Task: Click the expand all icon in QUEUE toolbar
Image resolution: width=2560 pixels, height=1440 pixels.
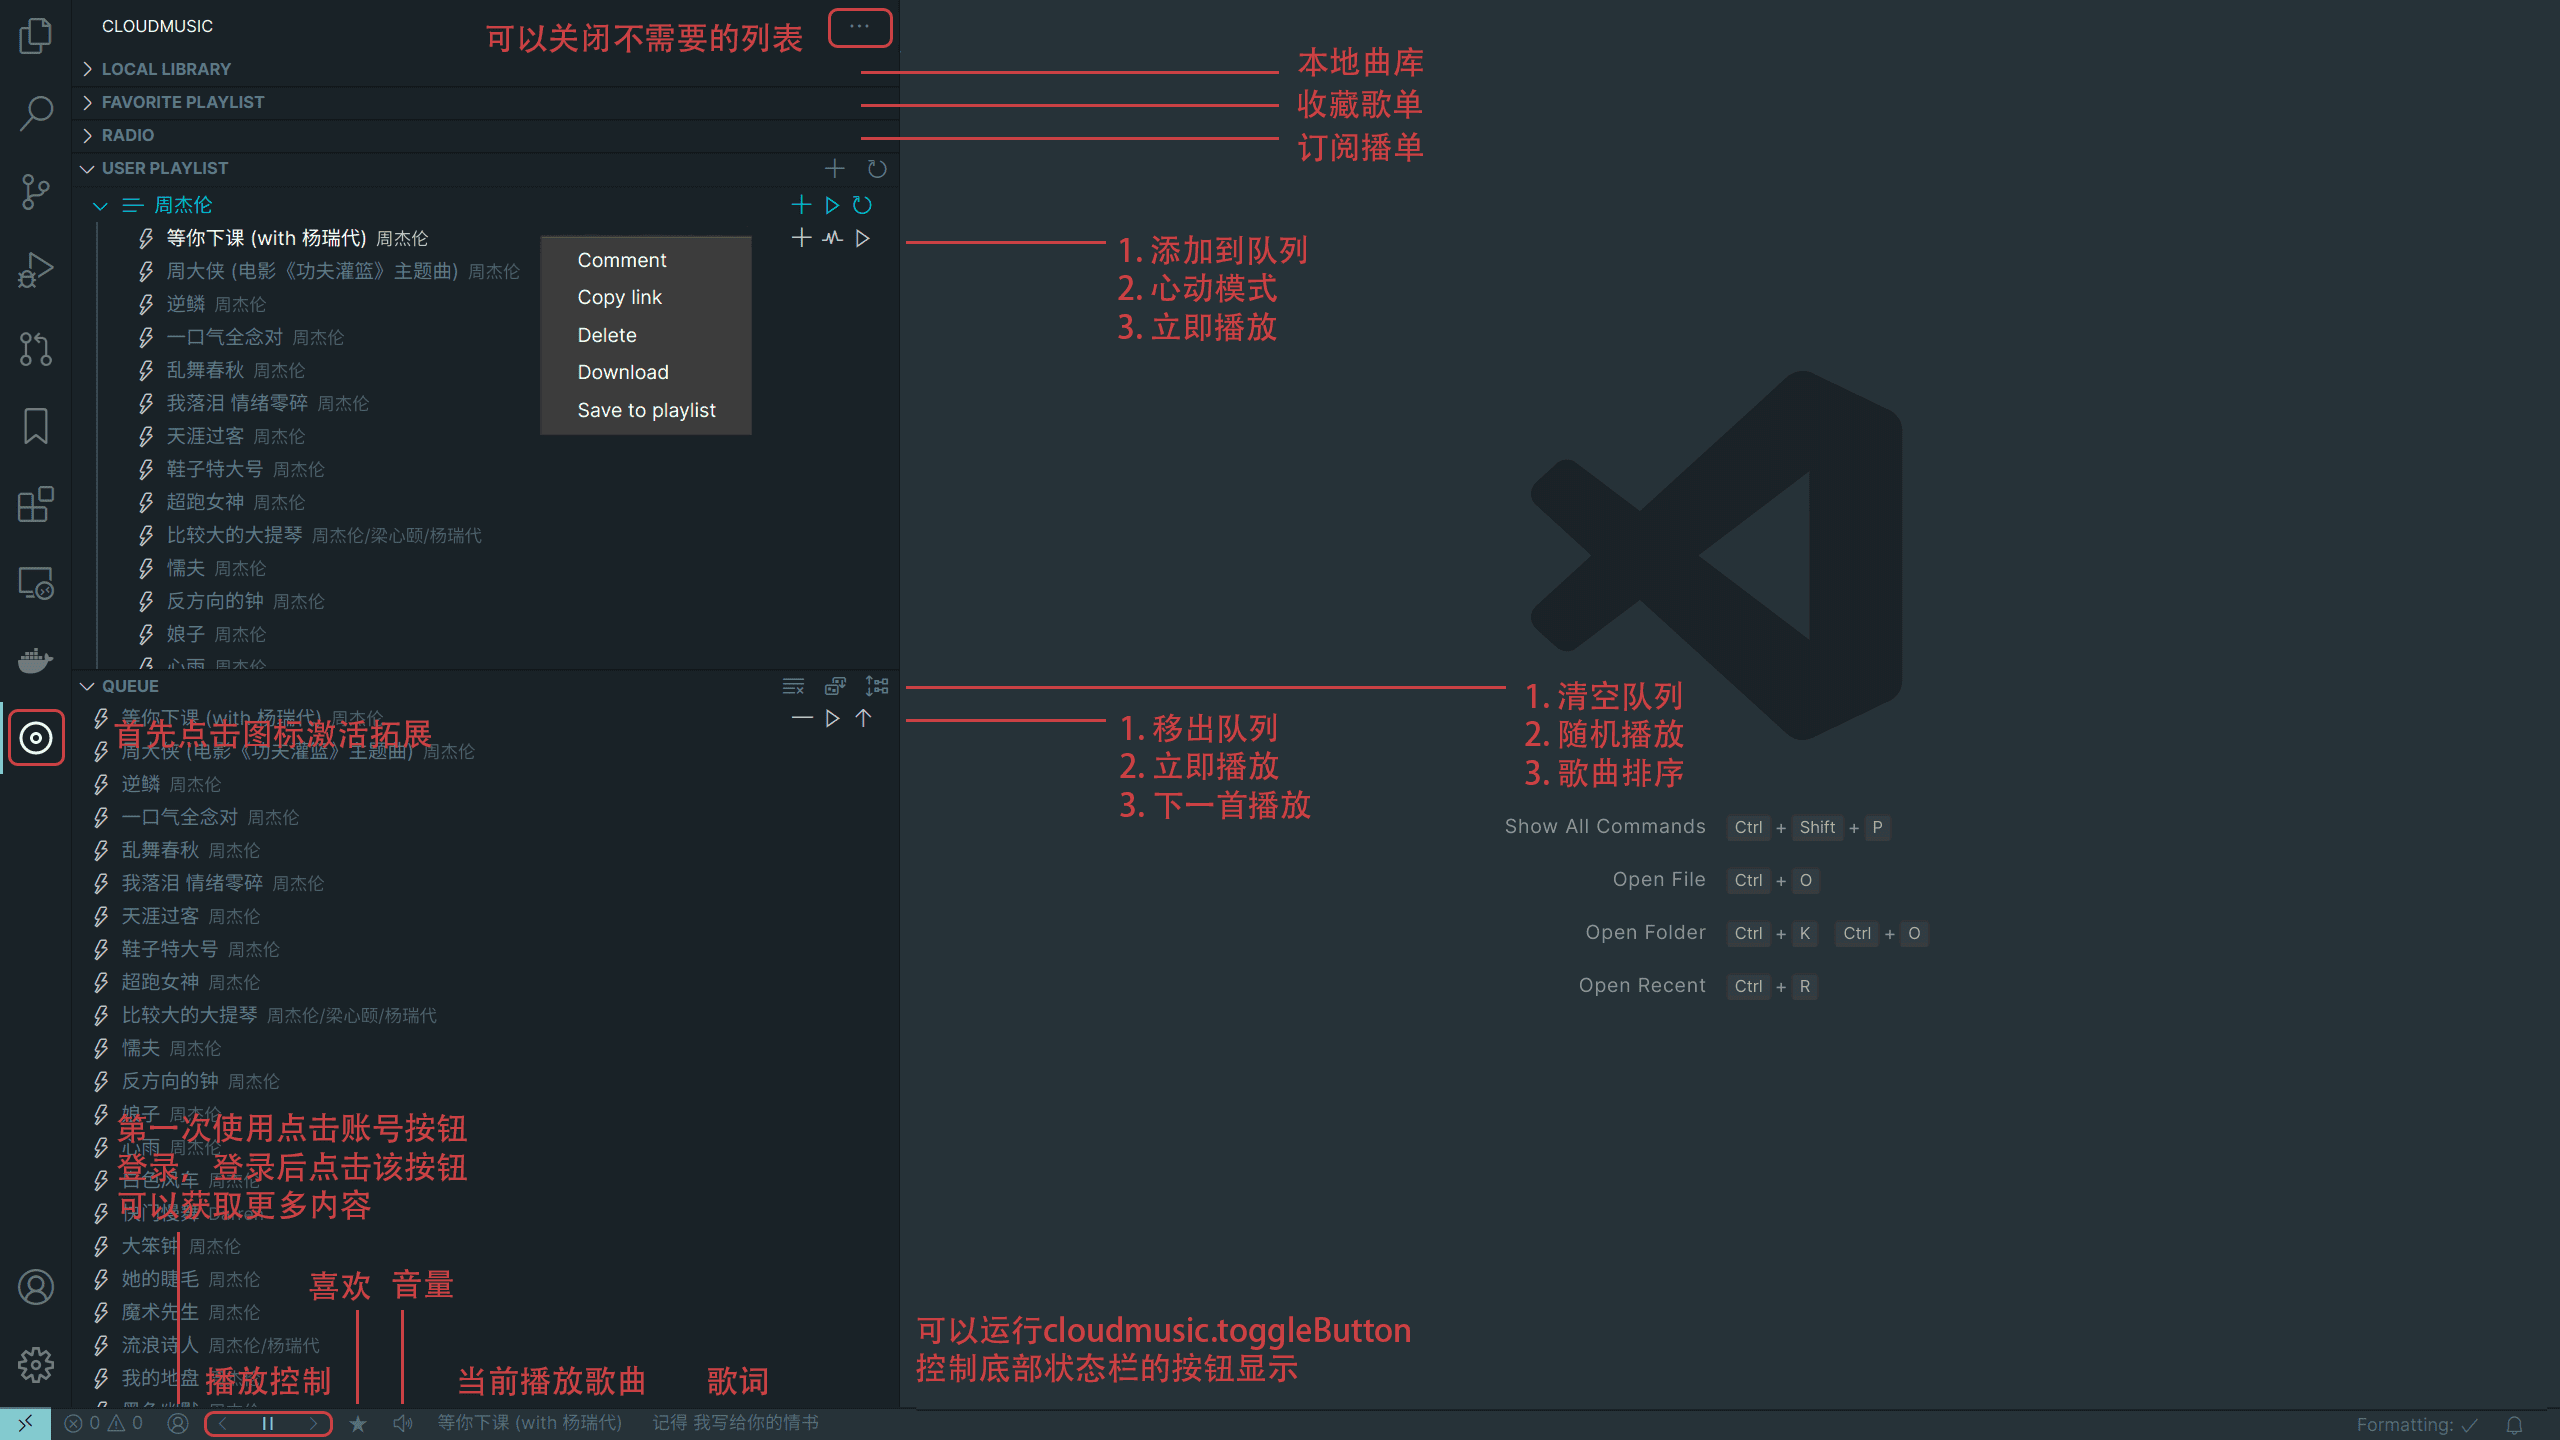Action: click(x=877, y=684)
